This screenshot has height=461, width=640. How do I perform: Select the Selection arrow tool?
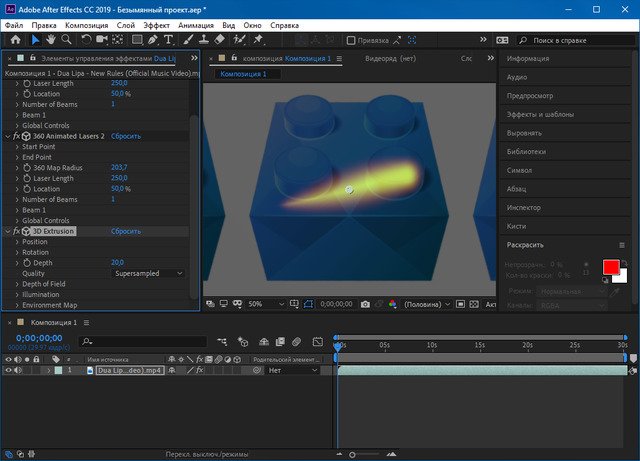click(33, 40)
